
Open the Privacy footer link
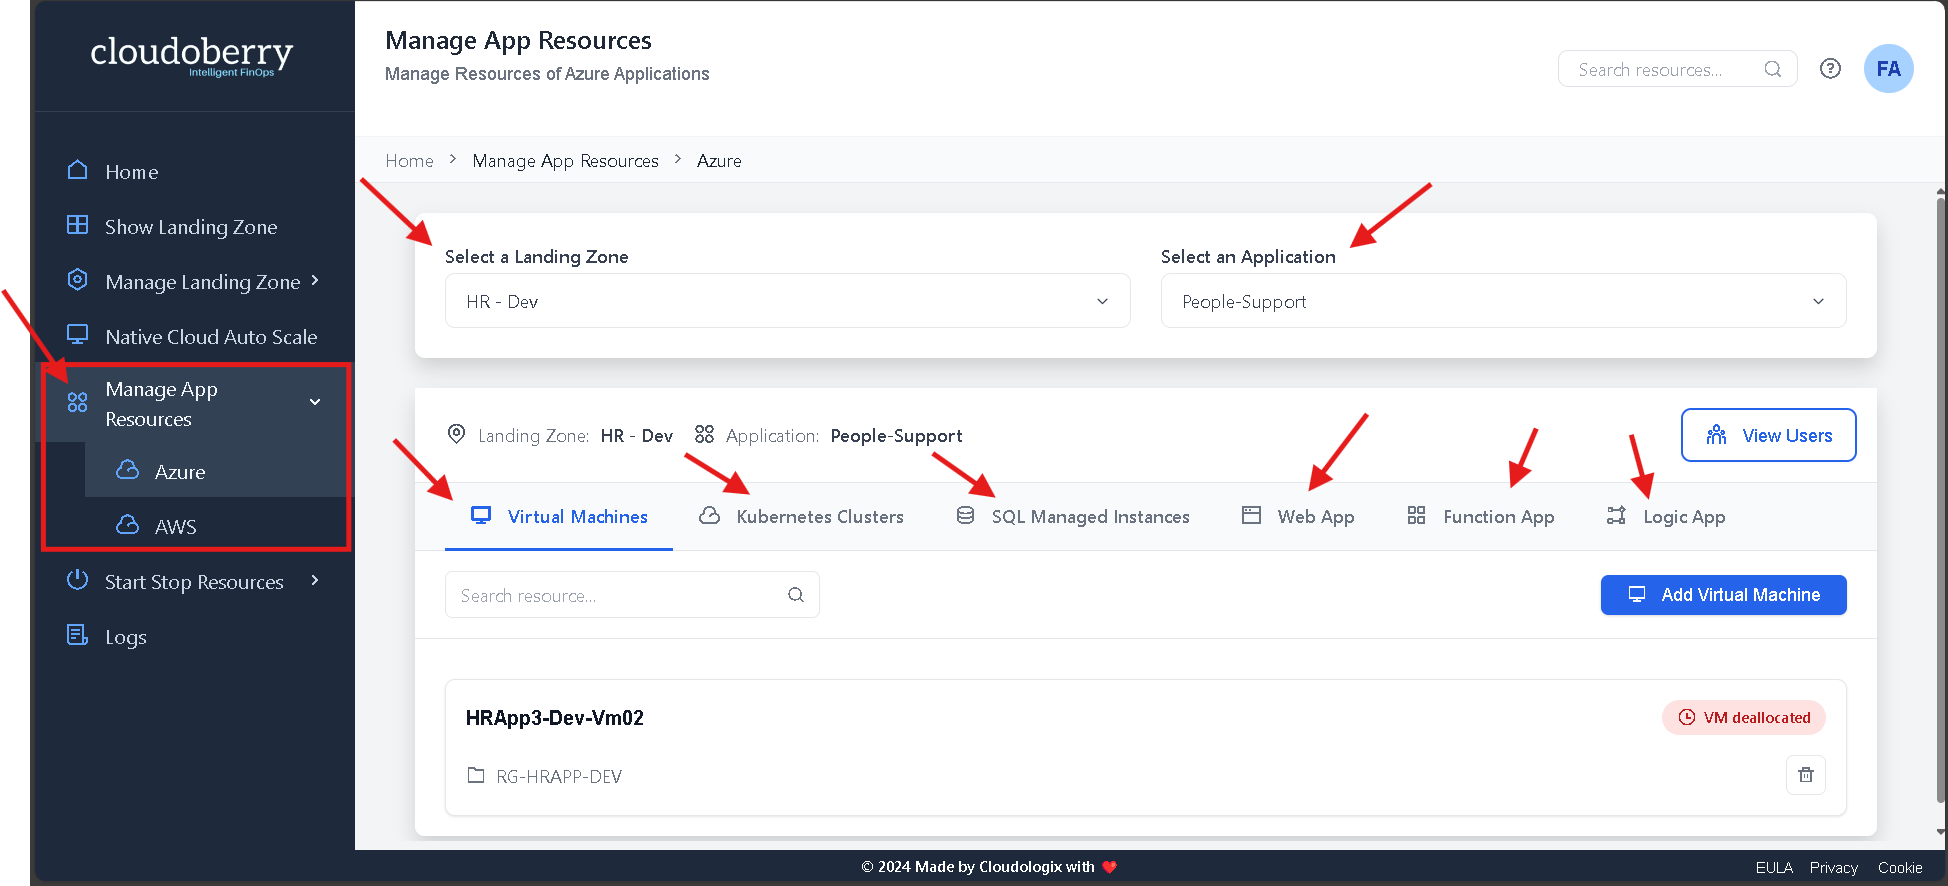pyautogui.click(x=1834, y=868)
